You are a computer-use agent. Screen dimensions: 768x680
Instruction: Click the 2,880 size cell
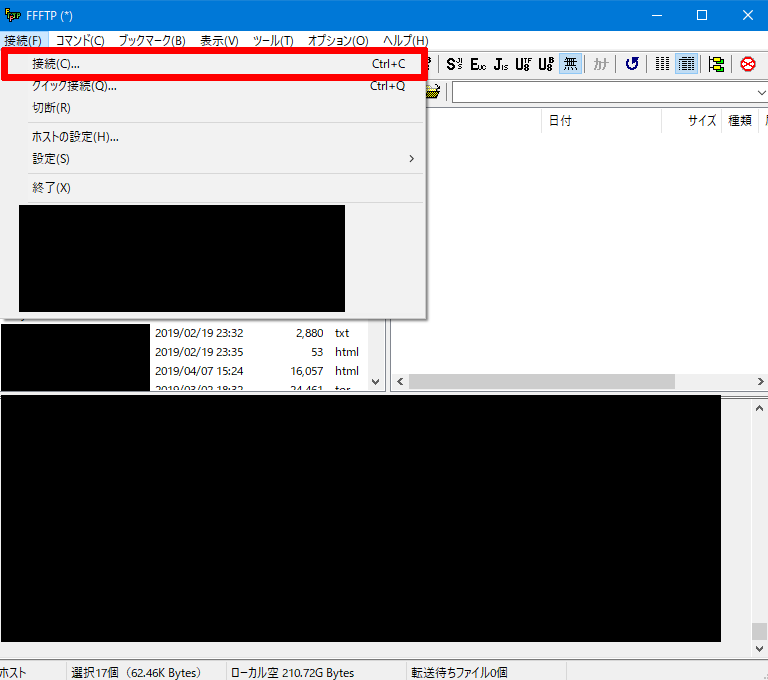[310, 333]
